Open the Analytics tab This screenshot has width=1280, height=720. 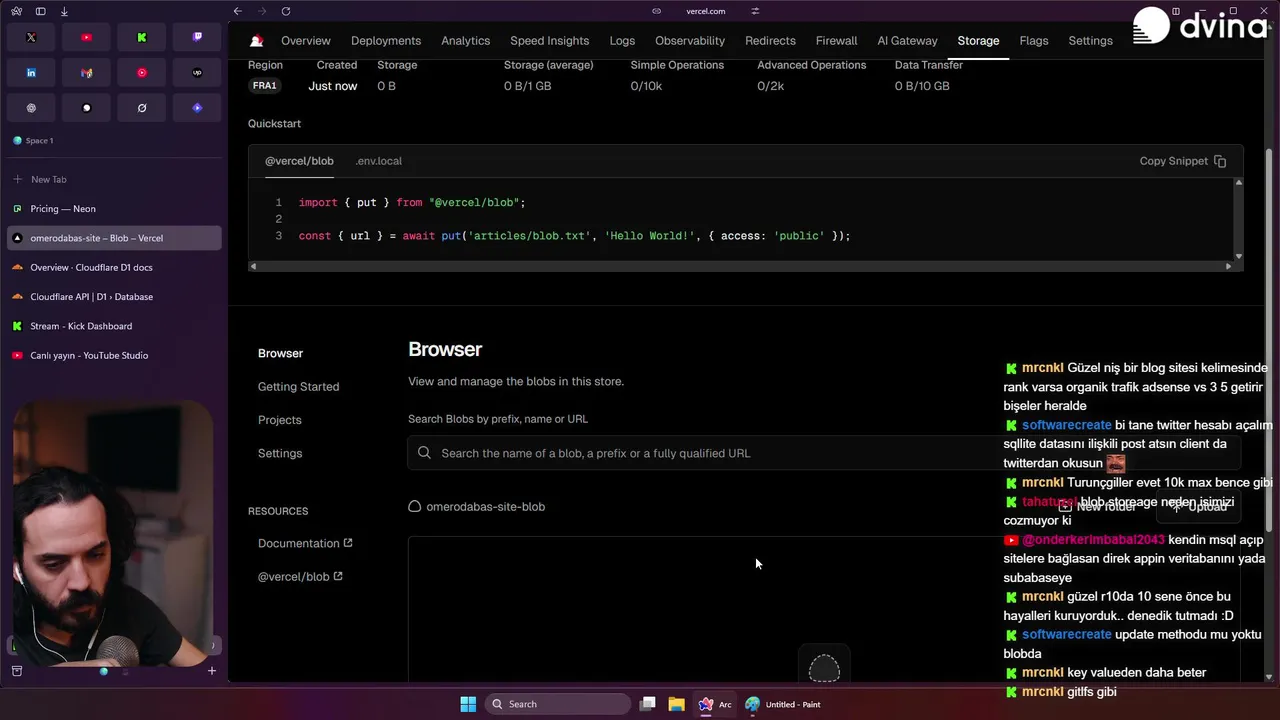point(466,41)
